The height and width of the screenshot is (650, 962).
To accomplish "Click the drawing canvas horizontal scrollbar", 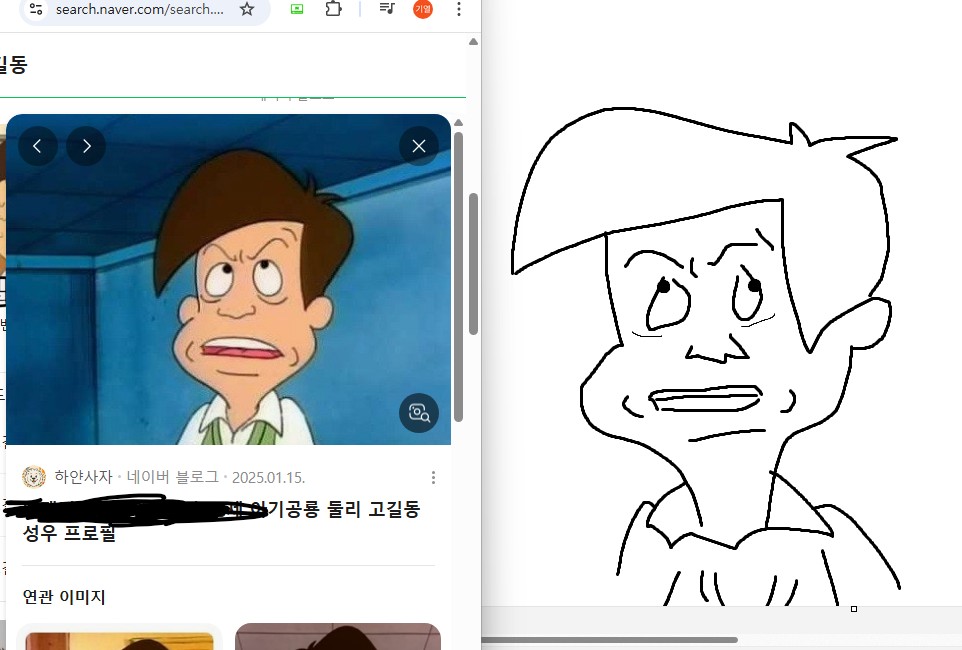I will (x=609, y=640).
